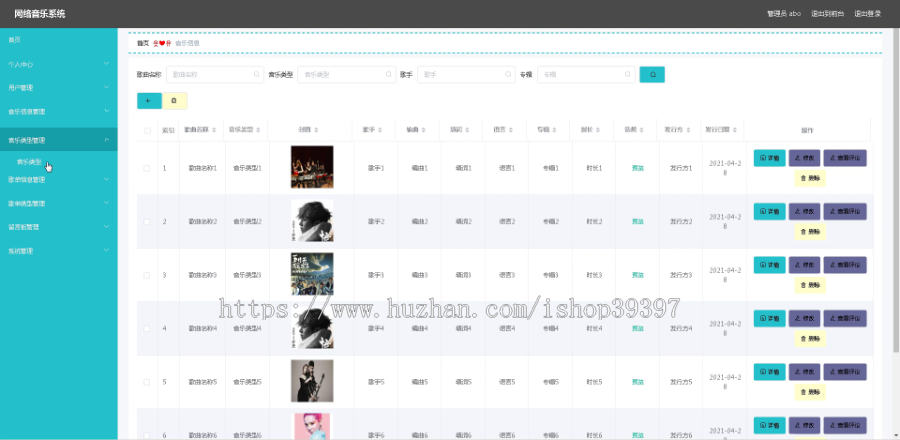The height and width of the screenshot is (440, 900).
Task: Select all rows with header checkbox
Action: click(148, 131)
